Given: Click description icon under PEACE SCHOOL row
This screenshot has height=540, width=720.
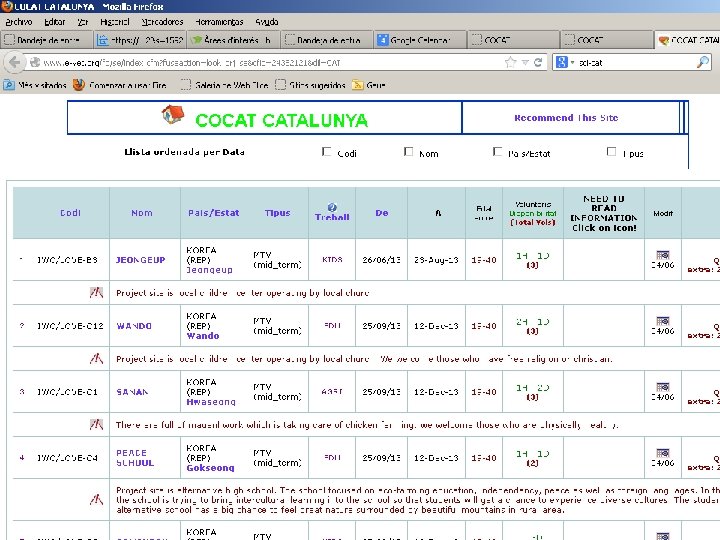Looking at the screenshot, I should 96,499.
